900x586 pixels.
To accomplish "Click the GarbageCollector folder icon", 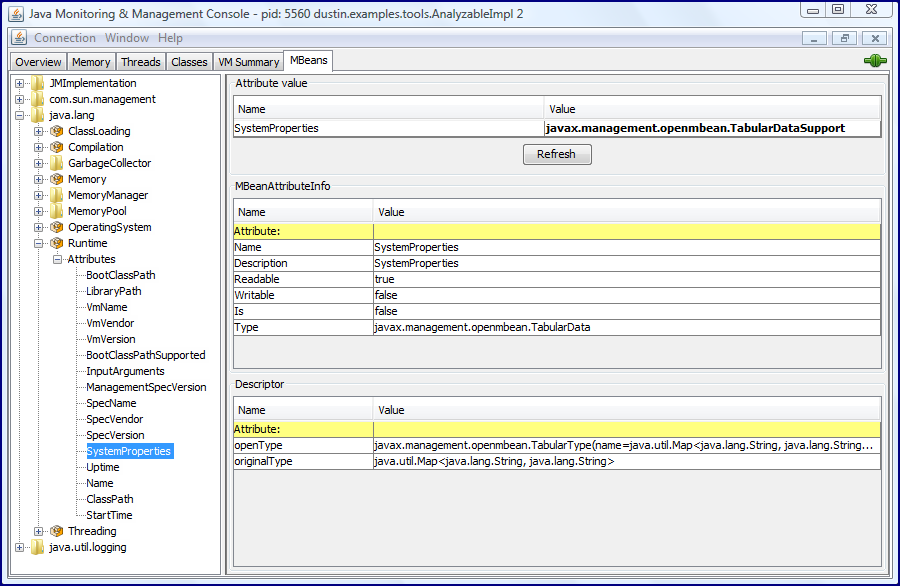I will coord(56,164).
